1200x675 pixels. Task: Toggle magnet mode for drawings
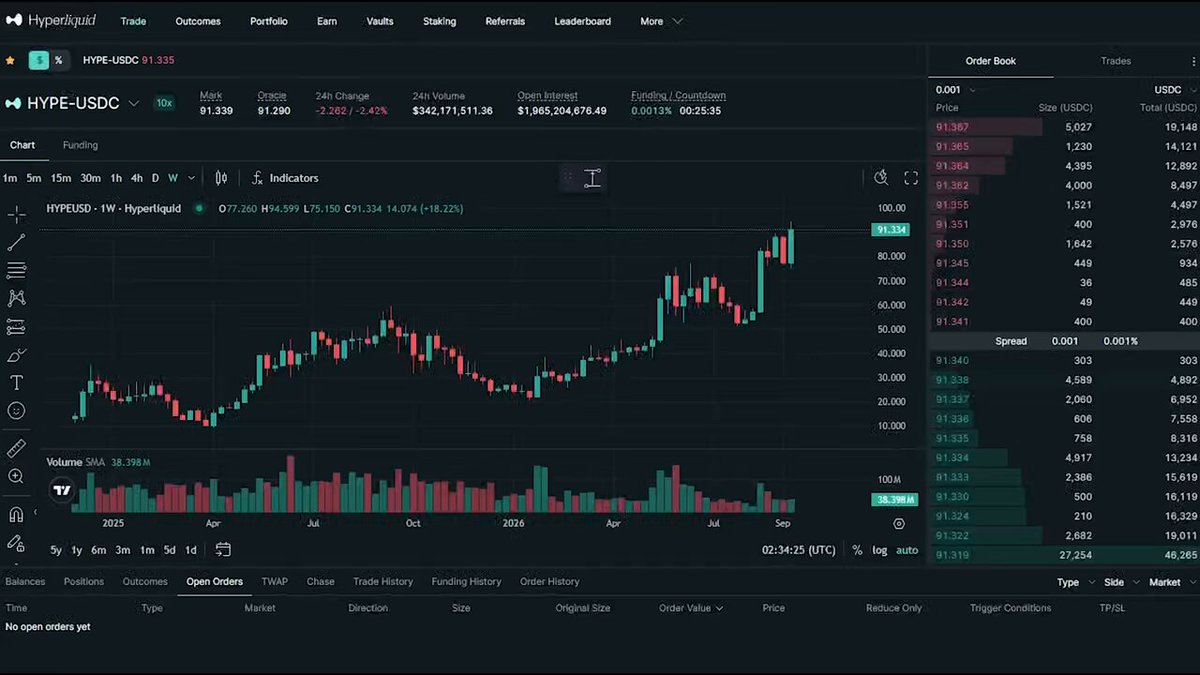pos(17,514)
